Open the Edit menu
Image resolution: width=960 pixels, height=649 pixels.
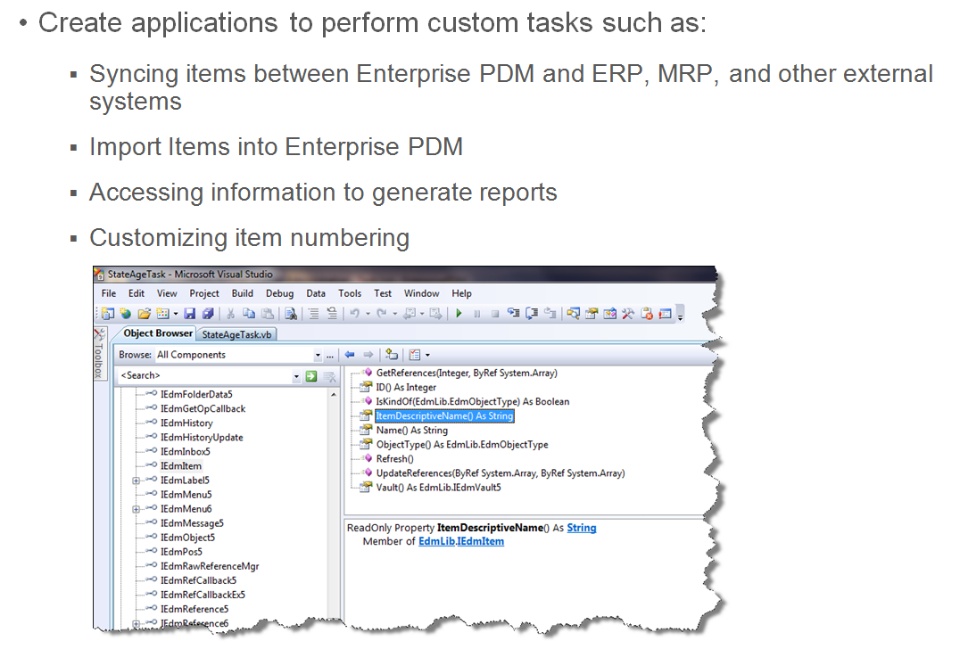point(136,293)
